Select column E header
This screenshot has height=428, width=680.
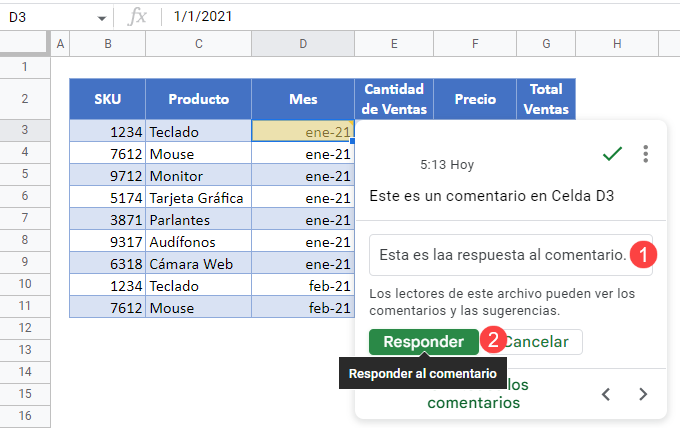[394, 44]
